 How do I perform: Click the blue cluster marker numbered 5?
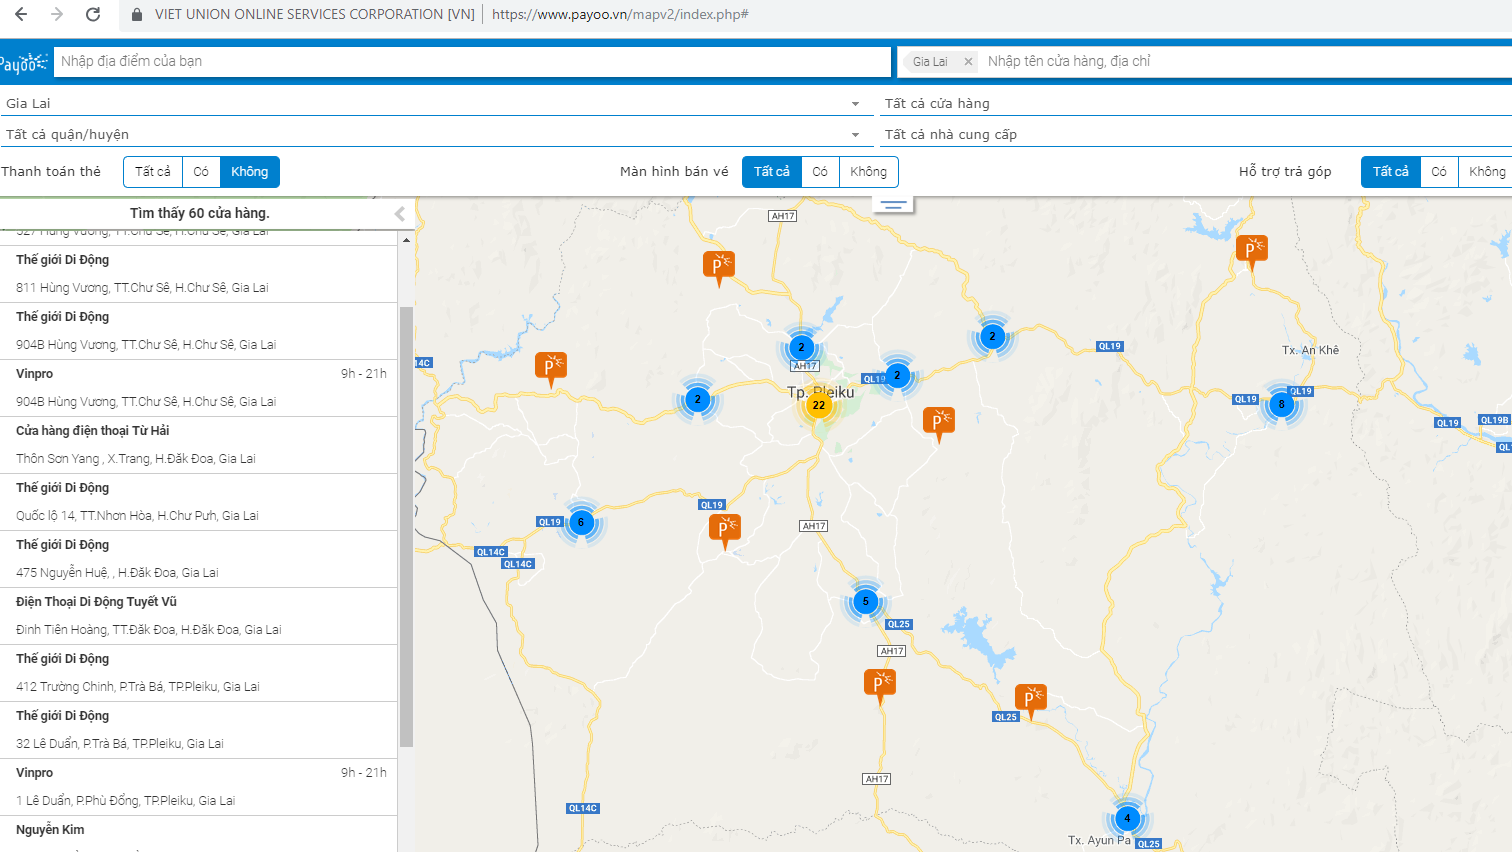(x=865, y=602)
